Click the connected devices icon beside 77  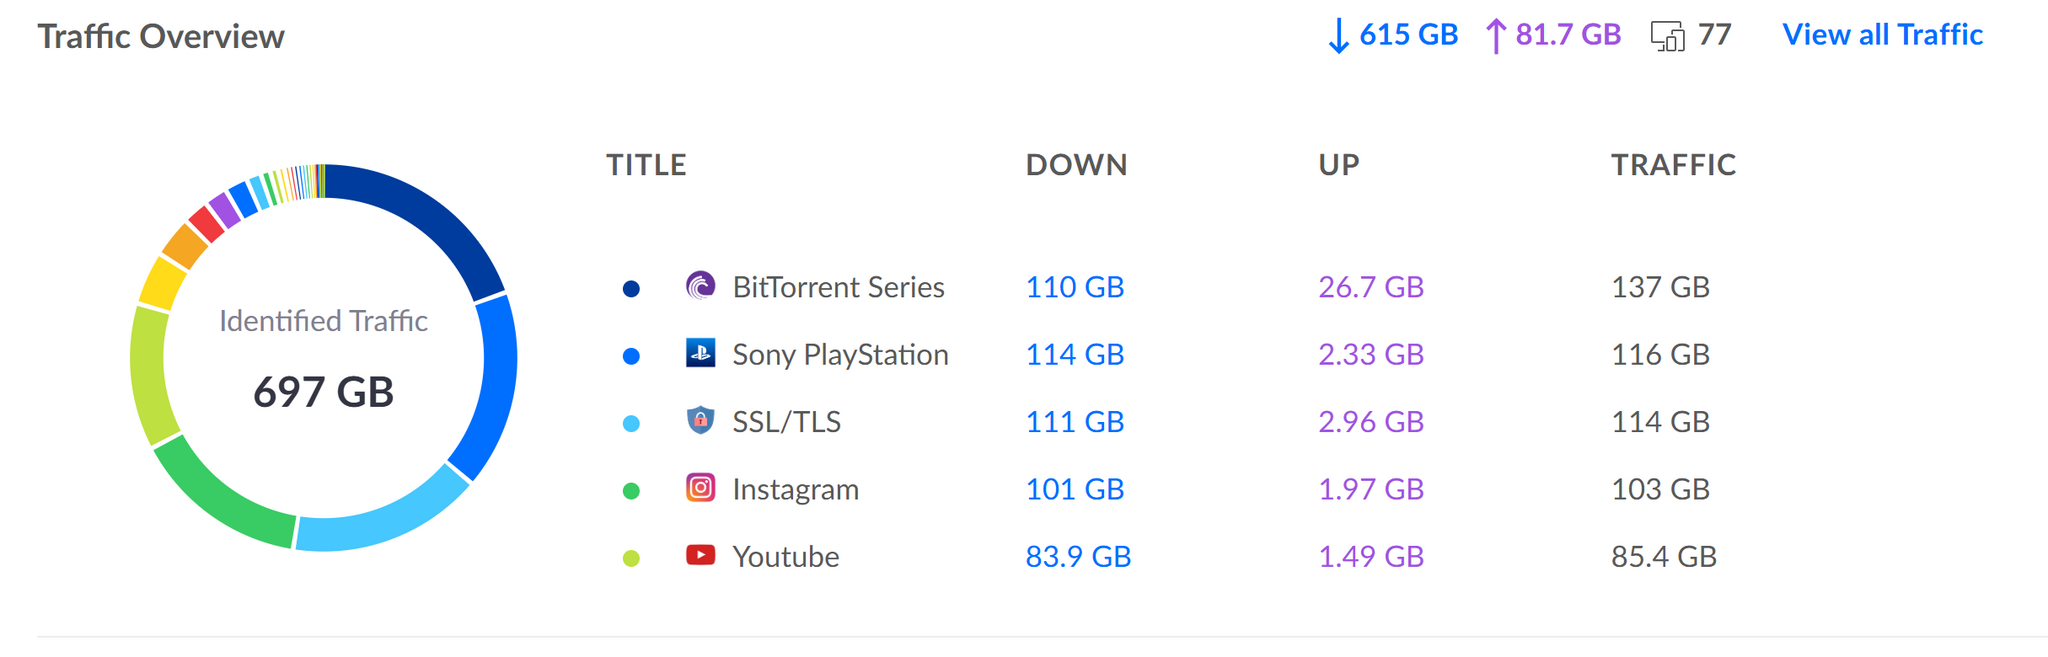[x=1667, y=36]
